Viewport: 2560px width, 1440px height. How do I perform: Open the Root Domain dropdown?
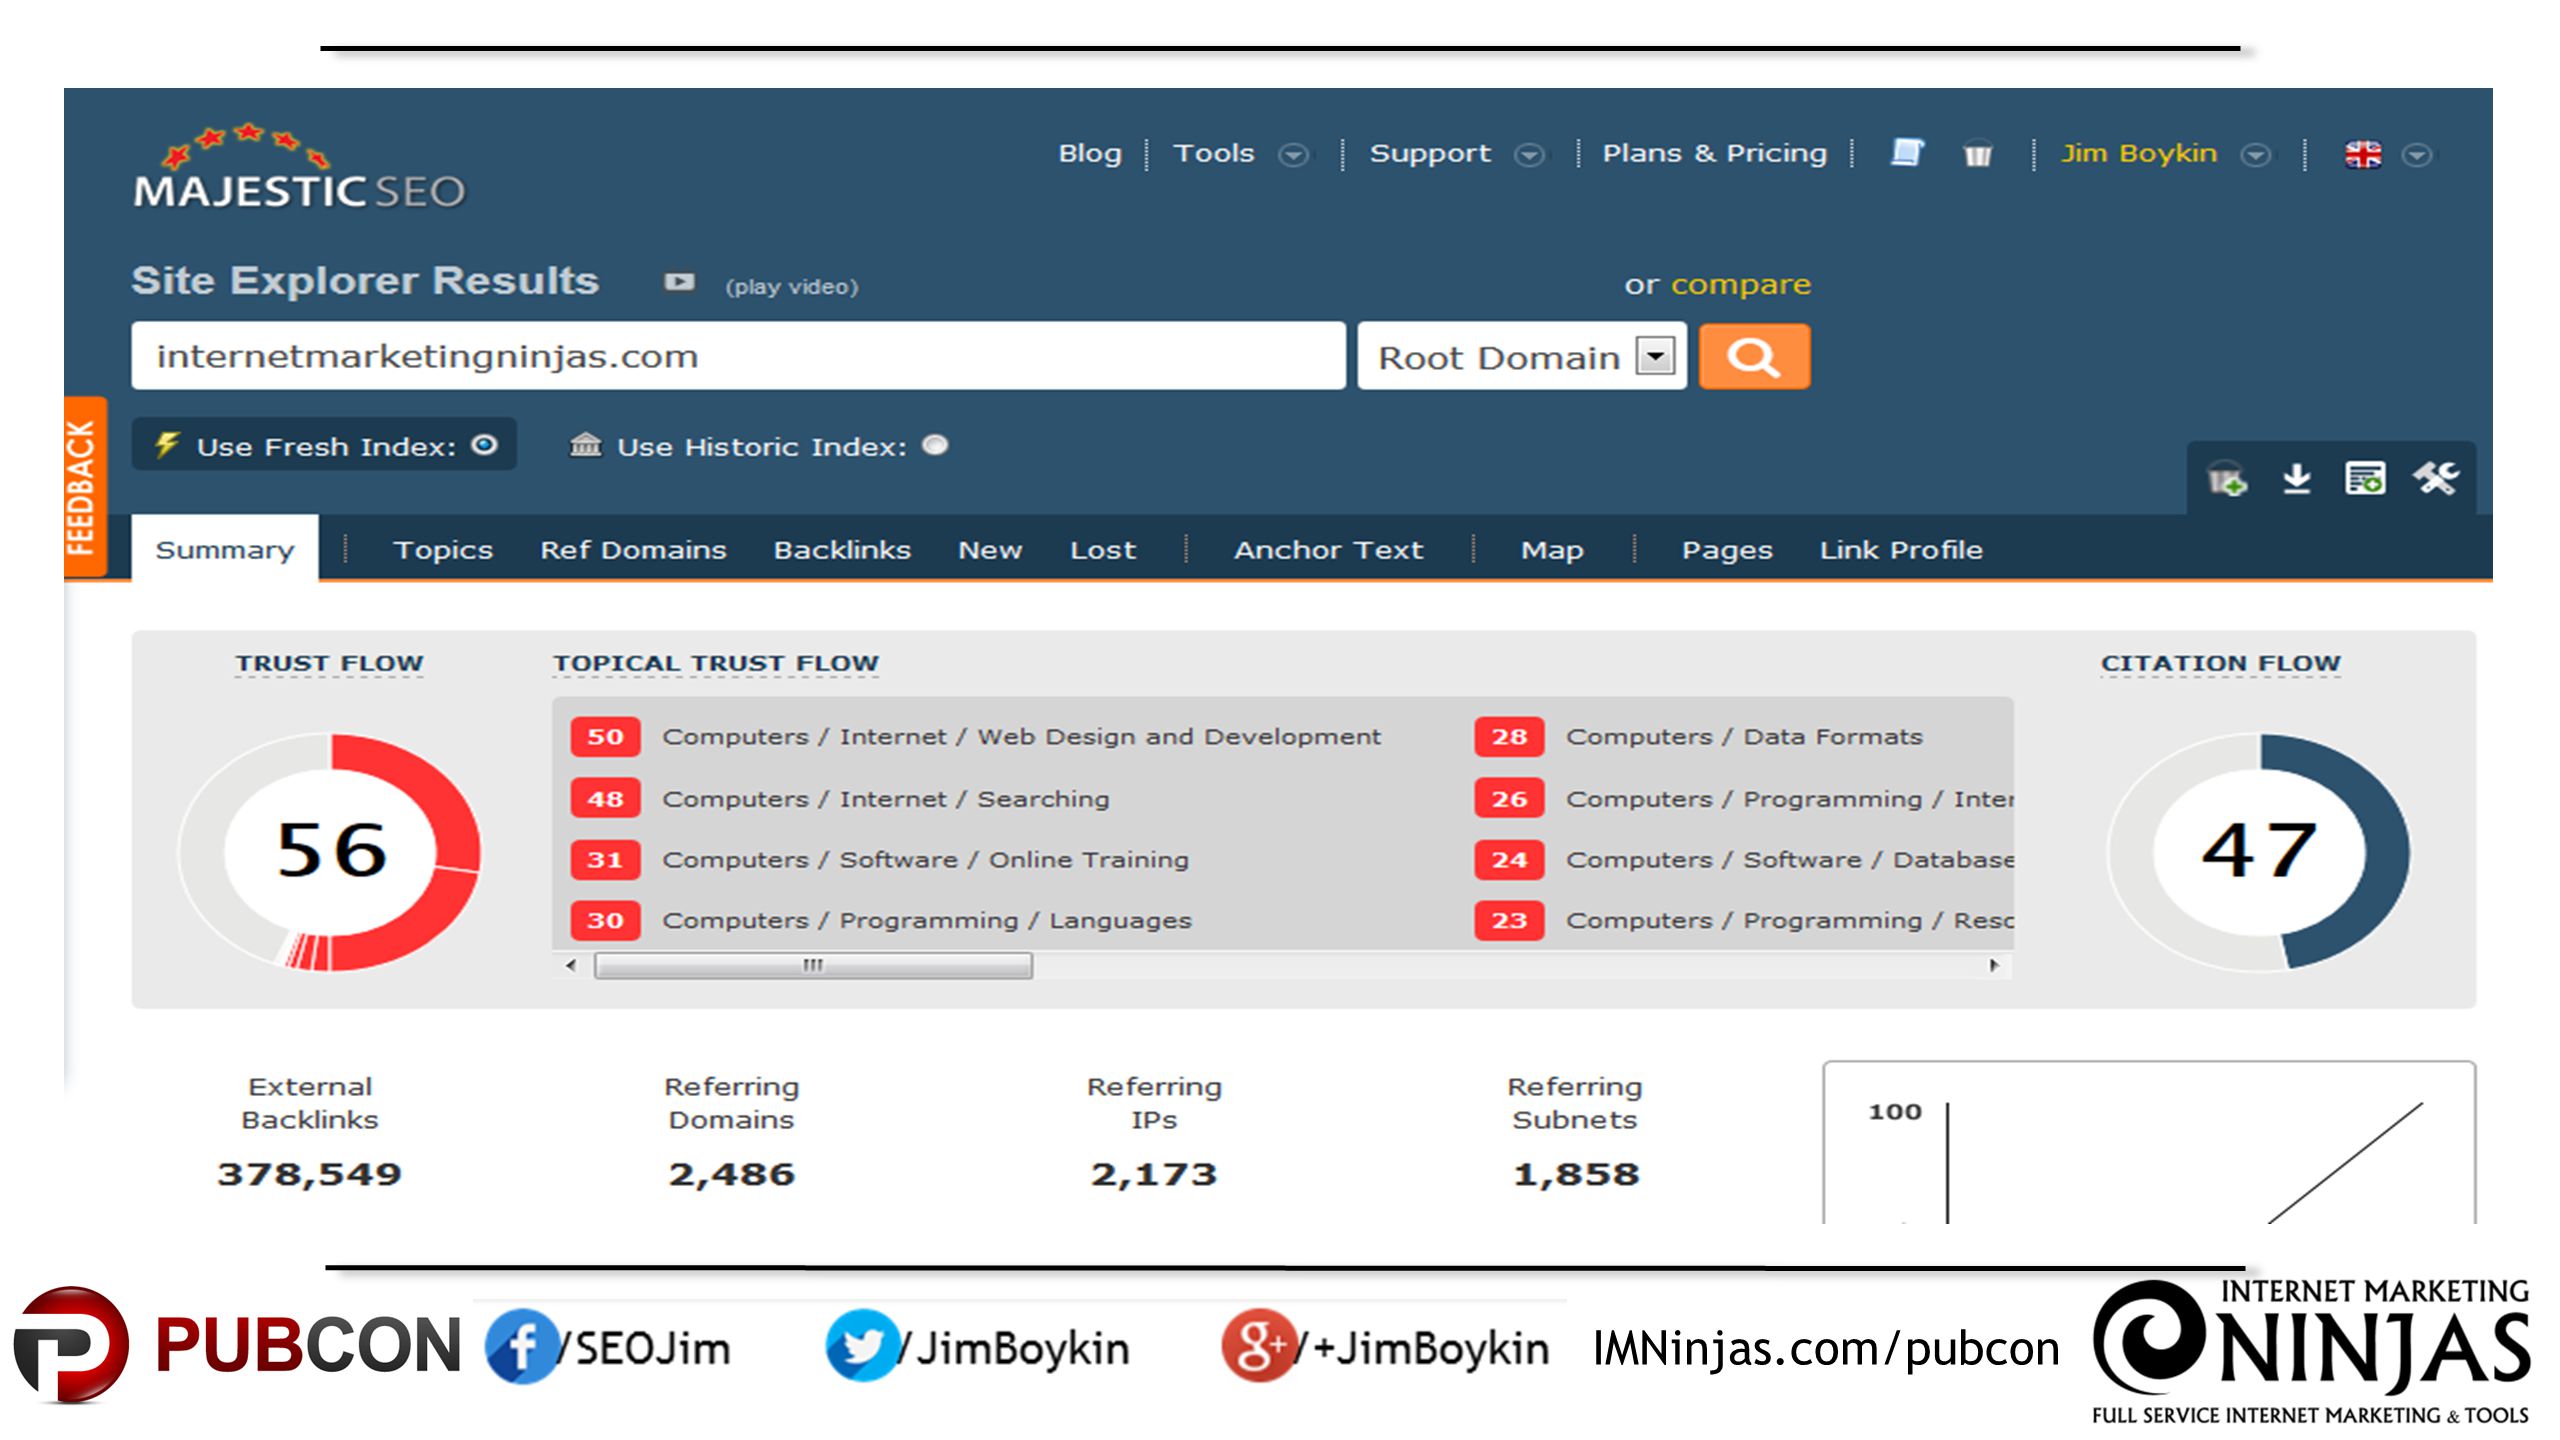[1522, 356]
